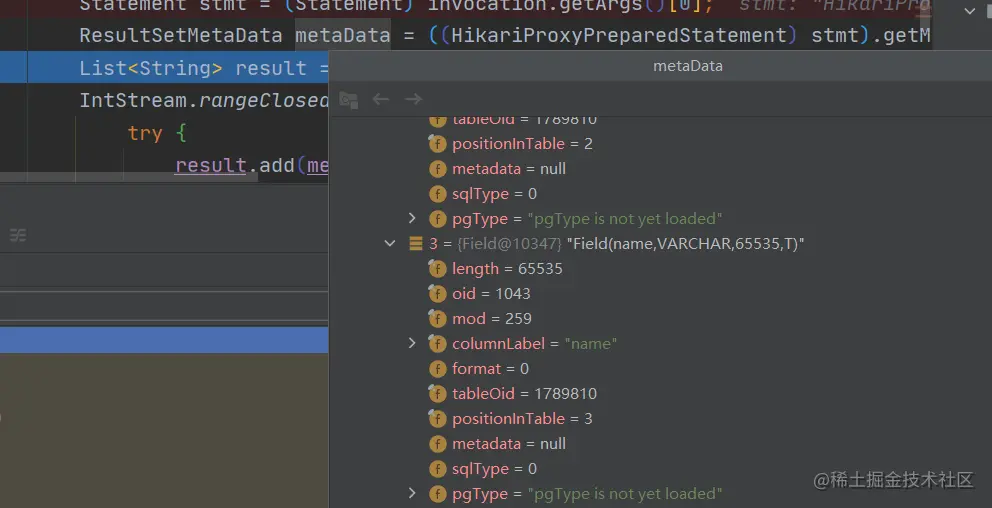Screen dimensions: 992x508
Task: Expand the columnLabel = "name" node
Action: click(x=412, y=343)
